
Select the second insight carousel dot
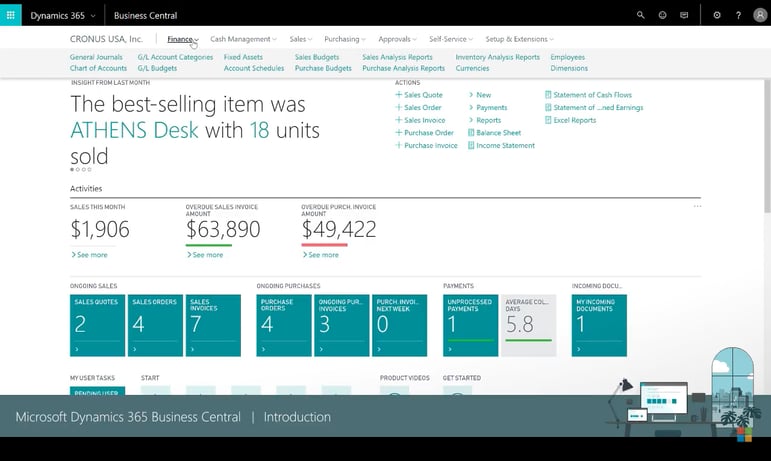point(78,170)
